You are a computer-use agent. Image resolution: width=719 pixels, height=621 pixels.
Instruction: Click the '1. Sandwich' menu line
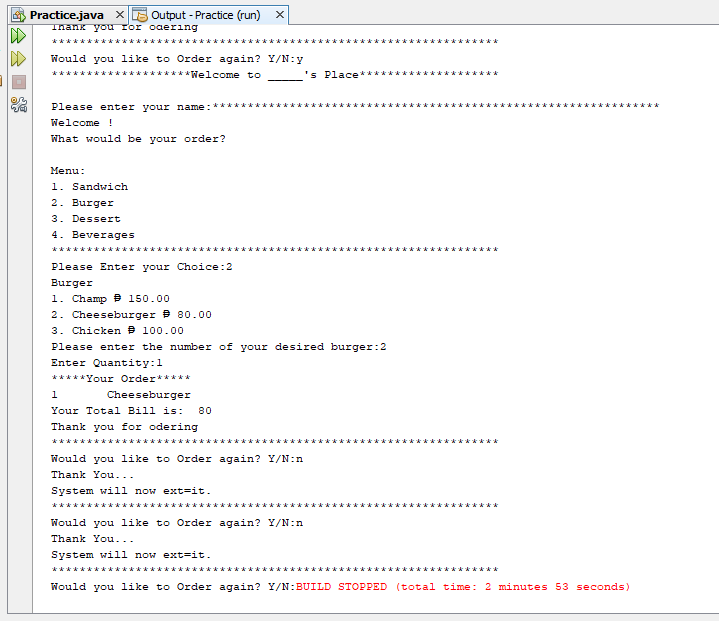coord(89,187)
